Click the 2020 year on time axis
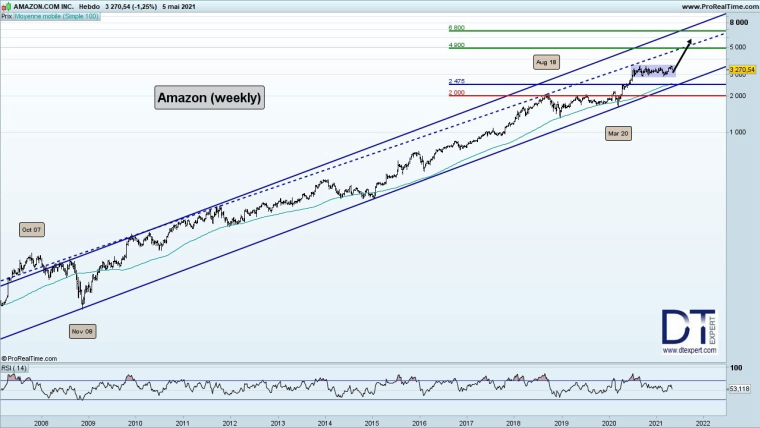 [x=609, y=423]
